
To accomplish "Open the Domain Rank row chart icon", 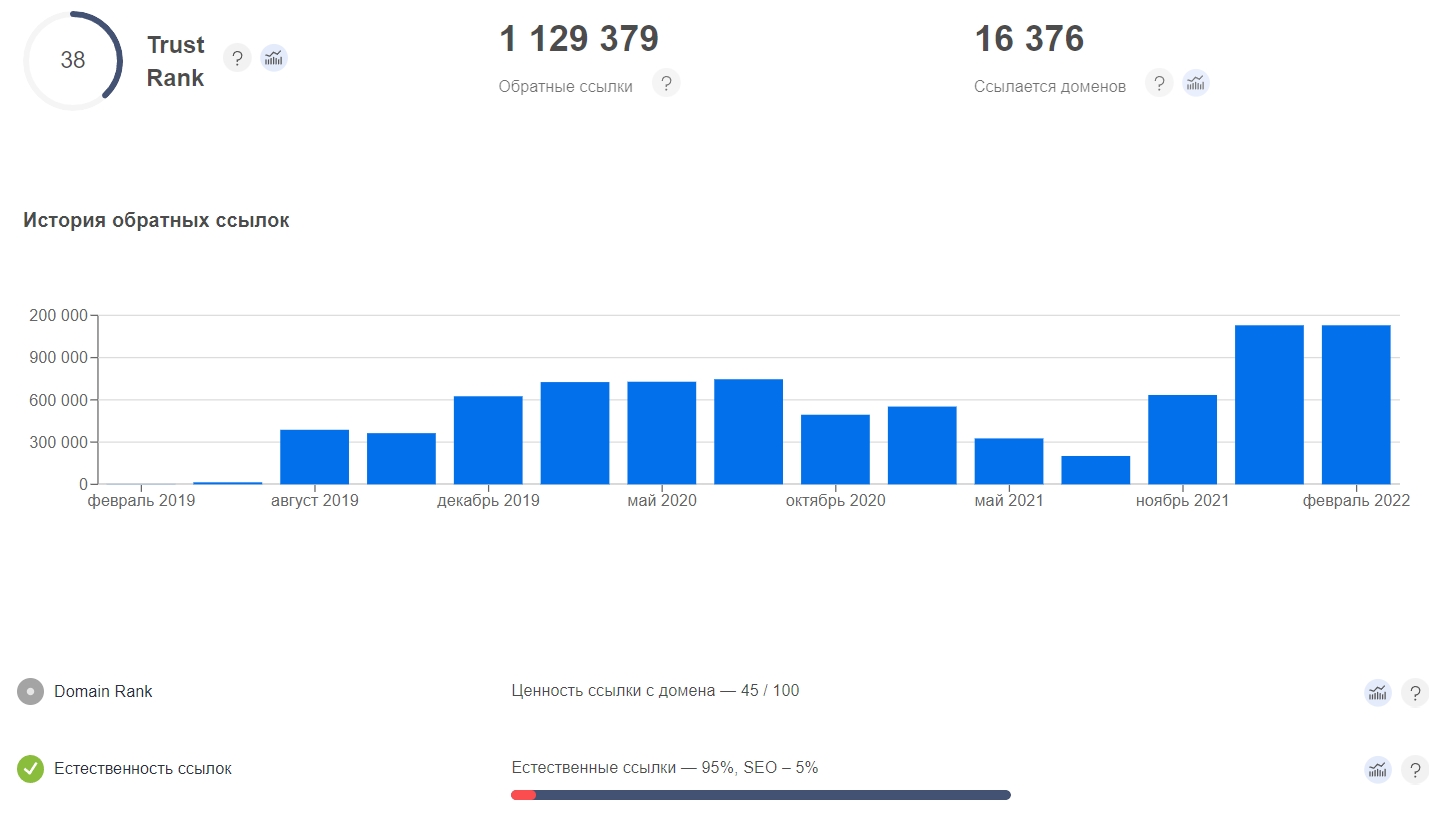I will pyautogui.click(x=1378, y=692).
